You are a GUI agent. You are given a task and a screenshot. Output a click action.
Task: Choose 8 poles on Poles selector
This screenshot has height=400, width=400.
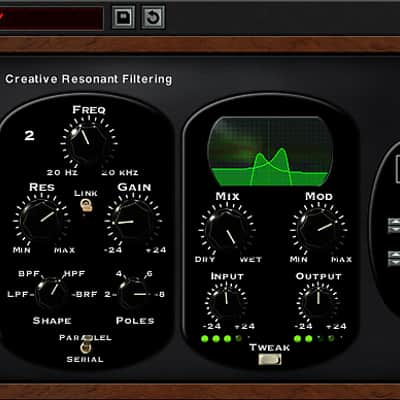[162, 294]
